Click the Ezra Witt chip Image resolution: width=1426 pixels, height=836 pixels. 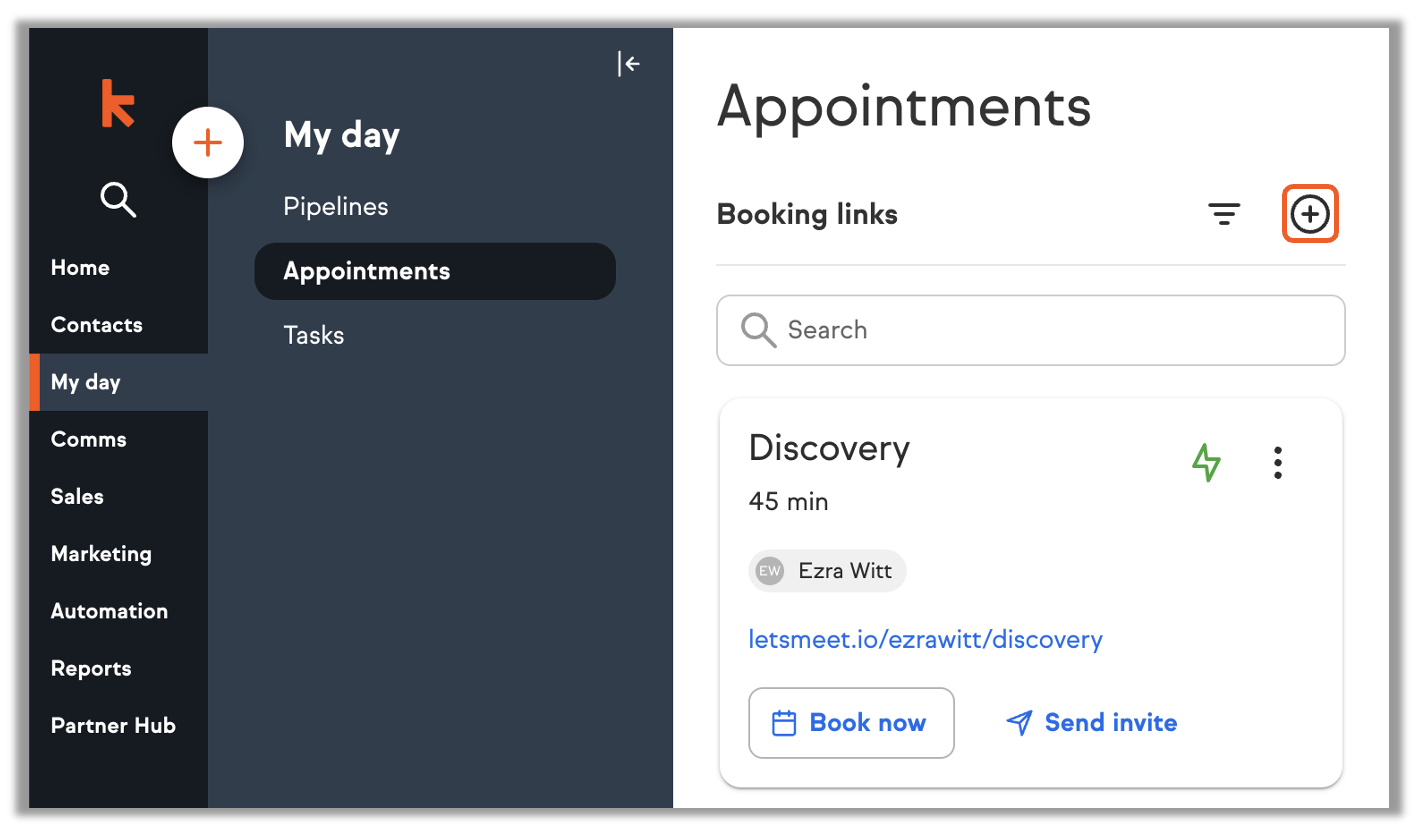(827, 571)
